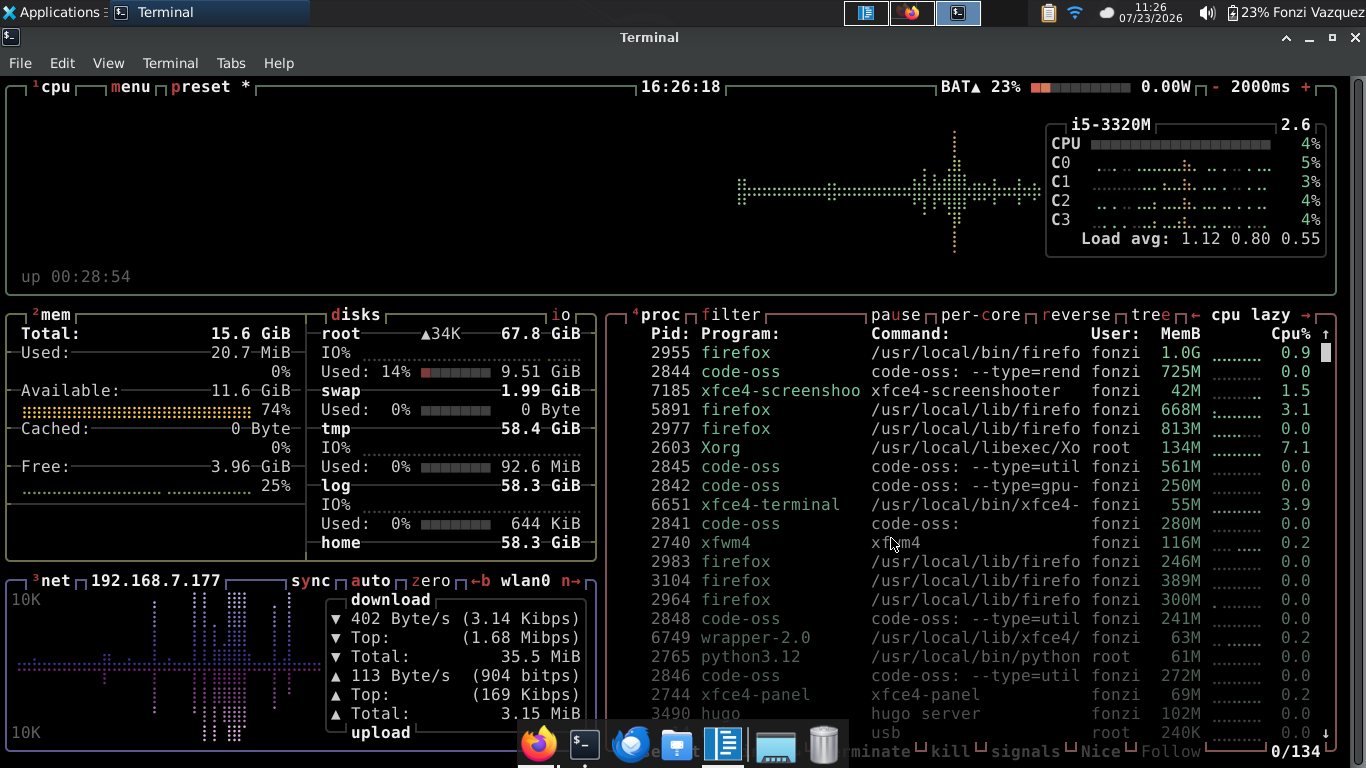Open the clipboard manager tray icon

click(x=1048, y=13)
